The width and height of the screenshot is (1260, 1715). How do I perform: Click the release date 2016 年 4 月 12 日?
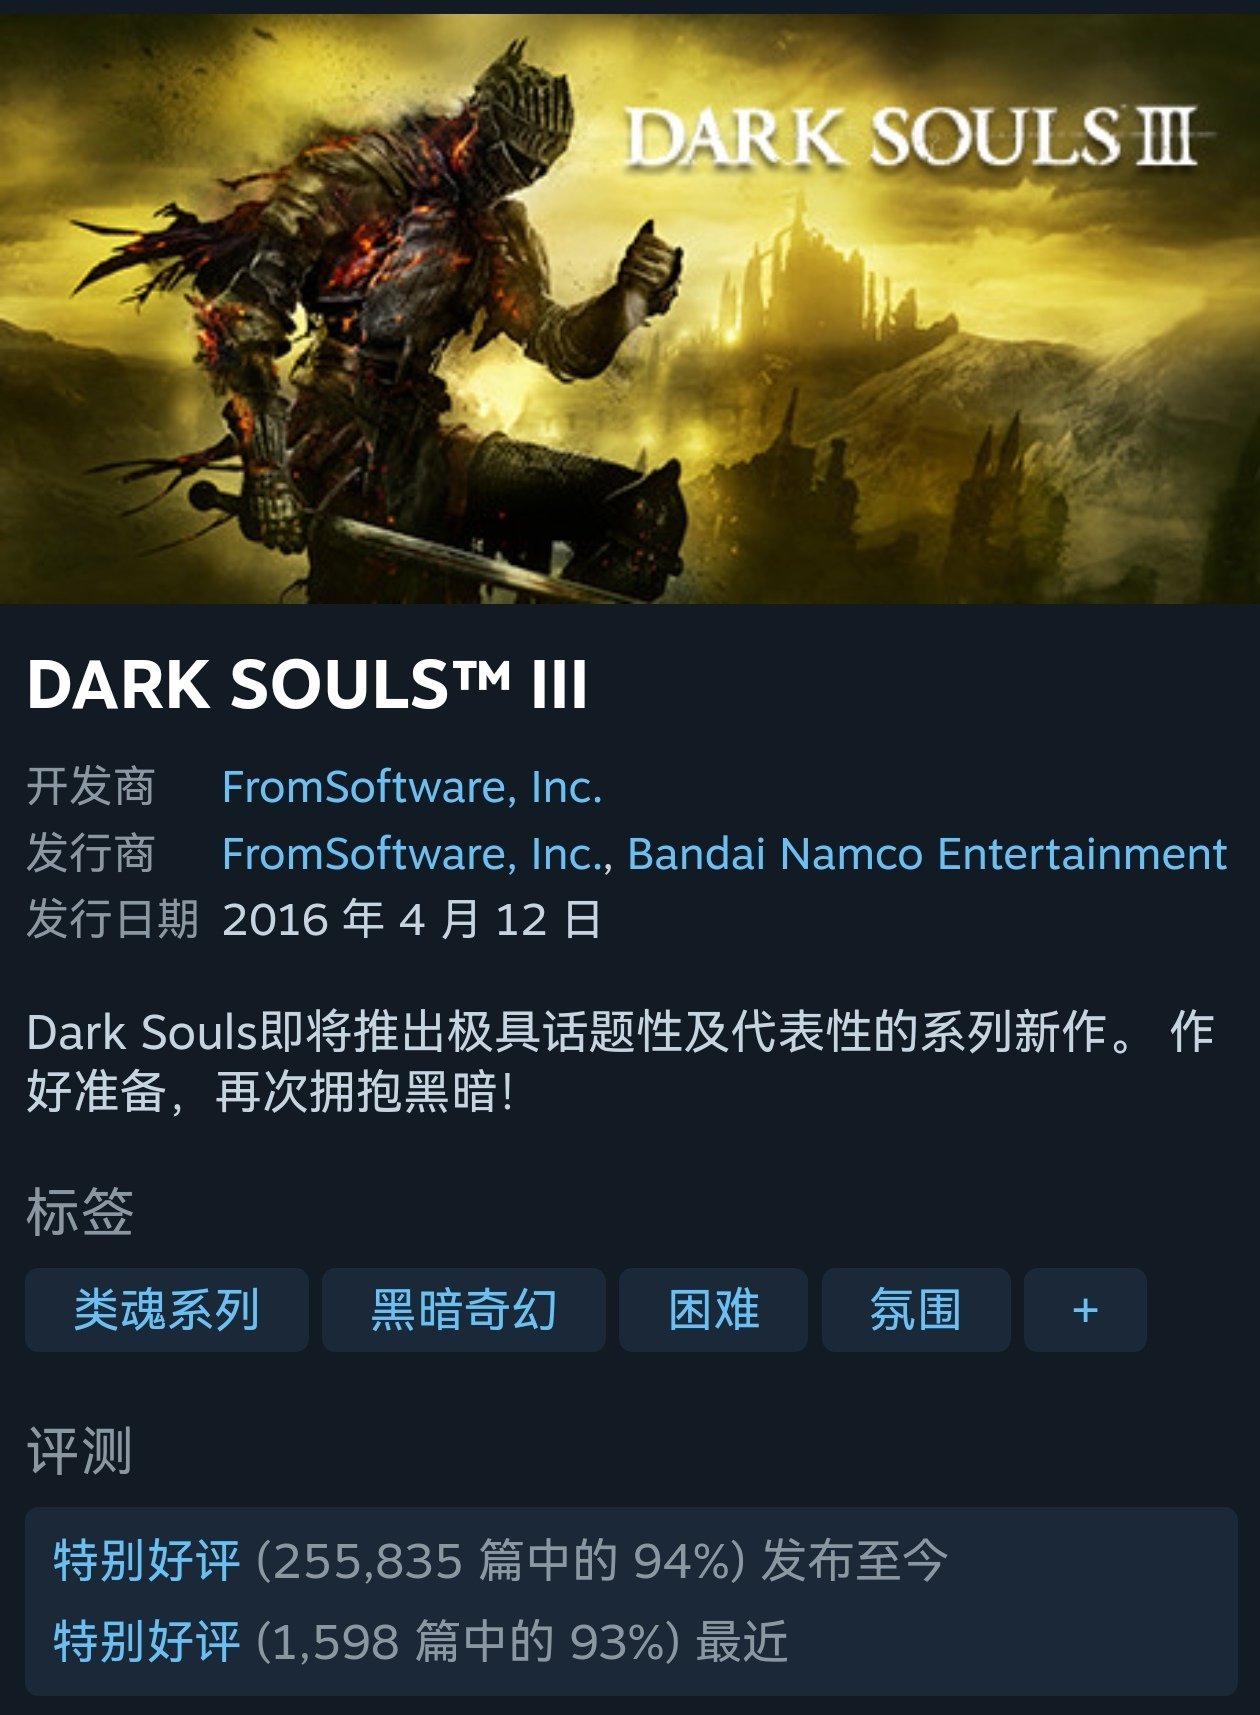pyautogui.click(x=412, y=919)
